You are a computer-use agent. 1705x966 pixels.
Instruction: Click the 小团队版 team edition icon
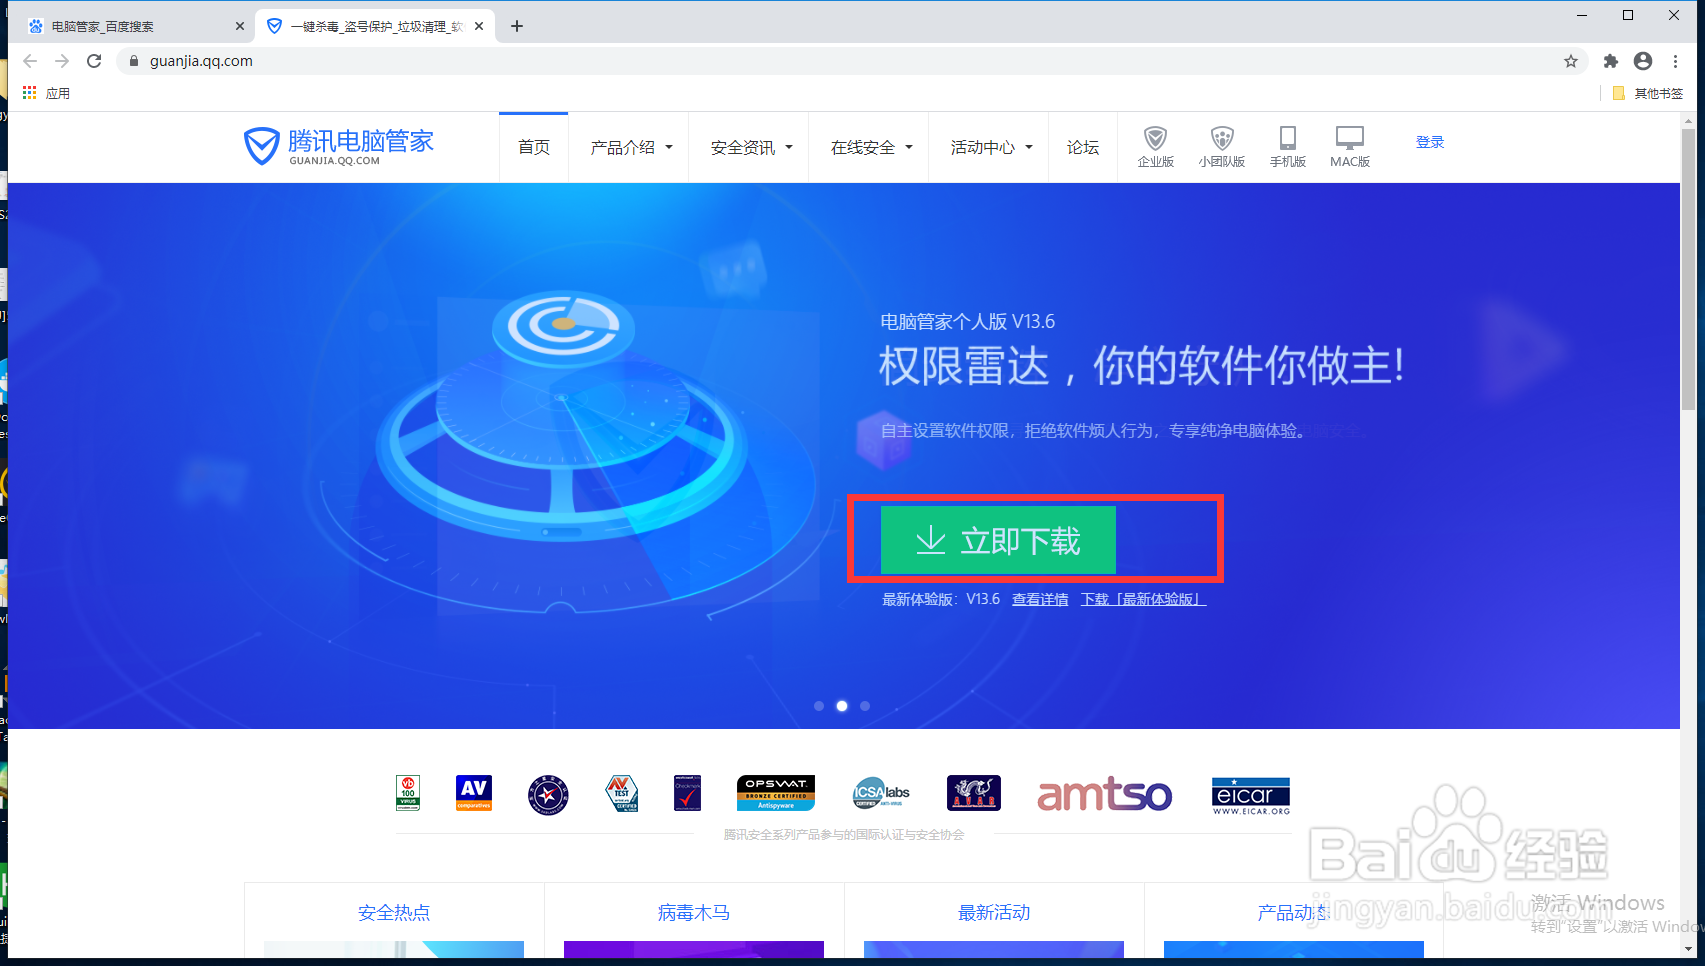(x=1222, y=146)
